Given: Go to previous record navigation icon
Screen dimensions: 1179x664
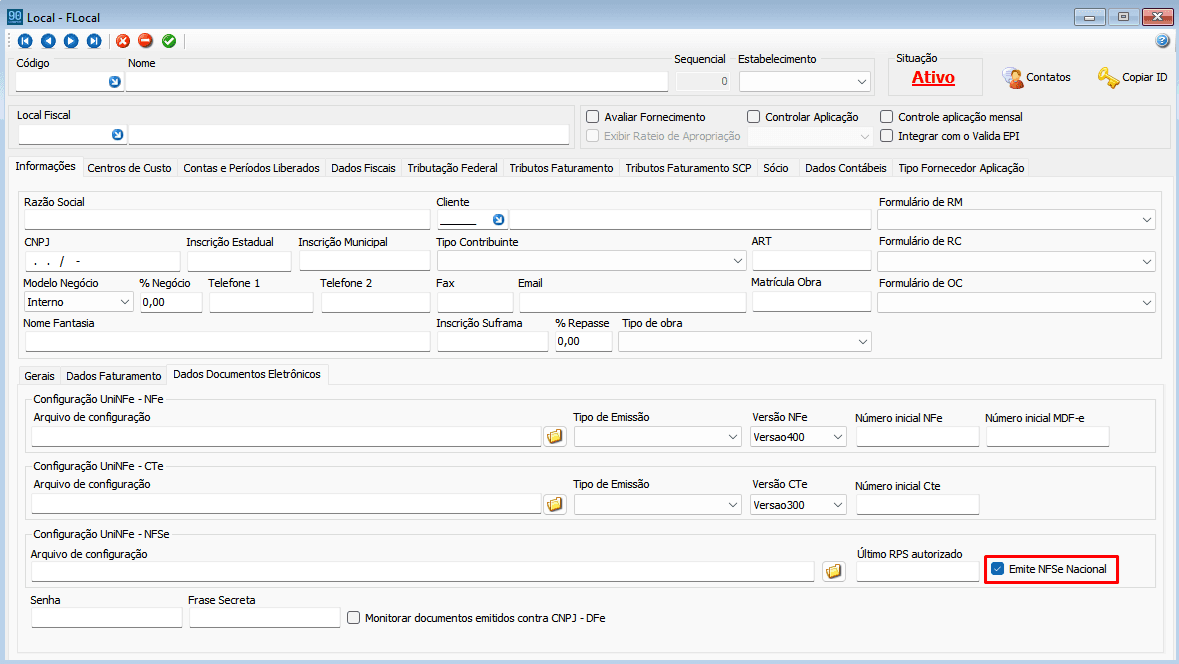Looking at the screenshot, I should point(48,41).
